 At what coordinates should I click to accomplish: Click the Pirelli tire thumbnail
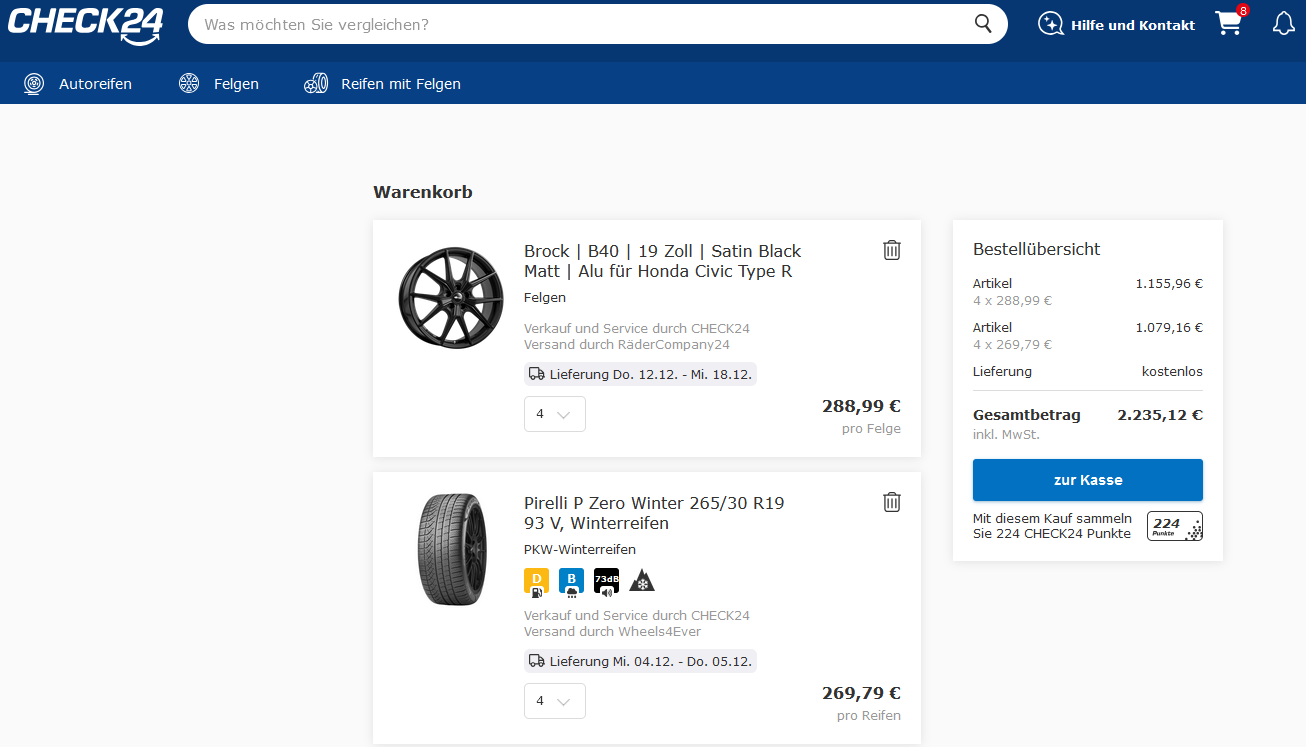[450, 548]
